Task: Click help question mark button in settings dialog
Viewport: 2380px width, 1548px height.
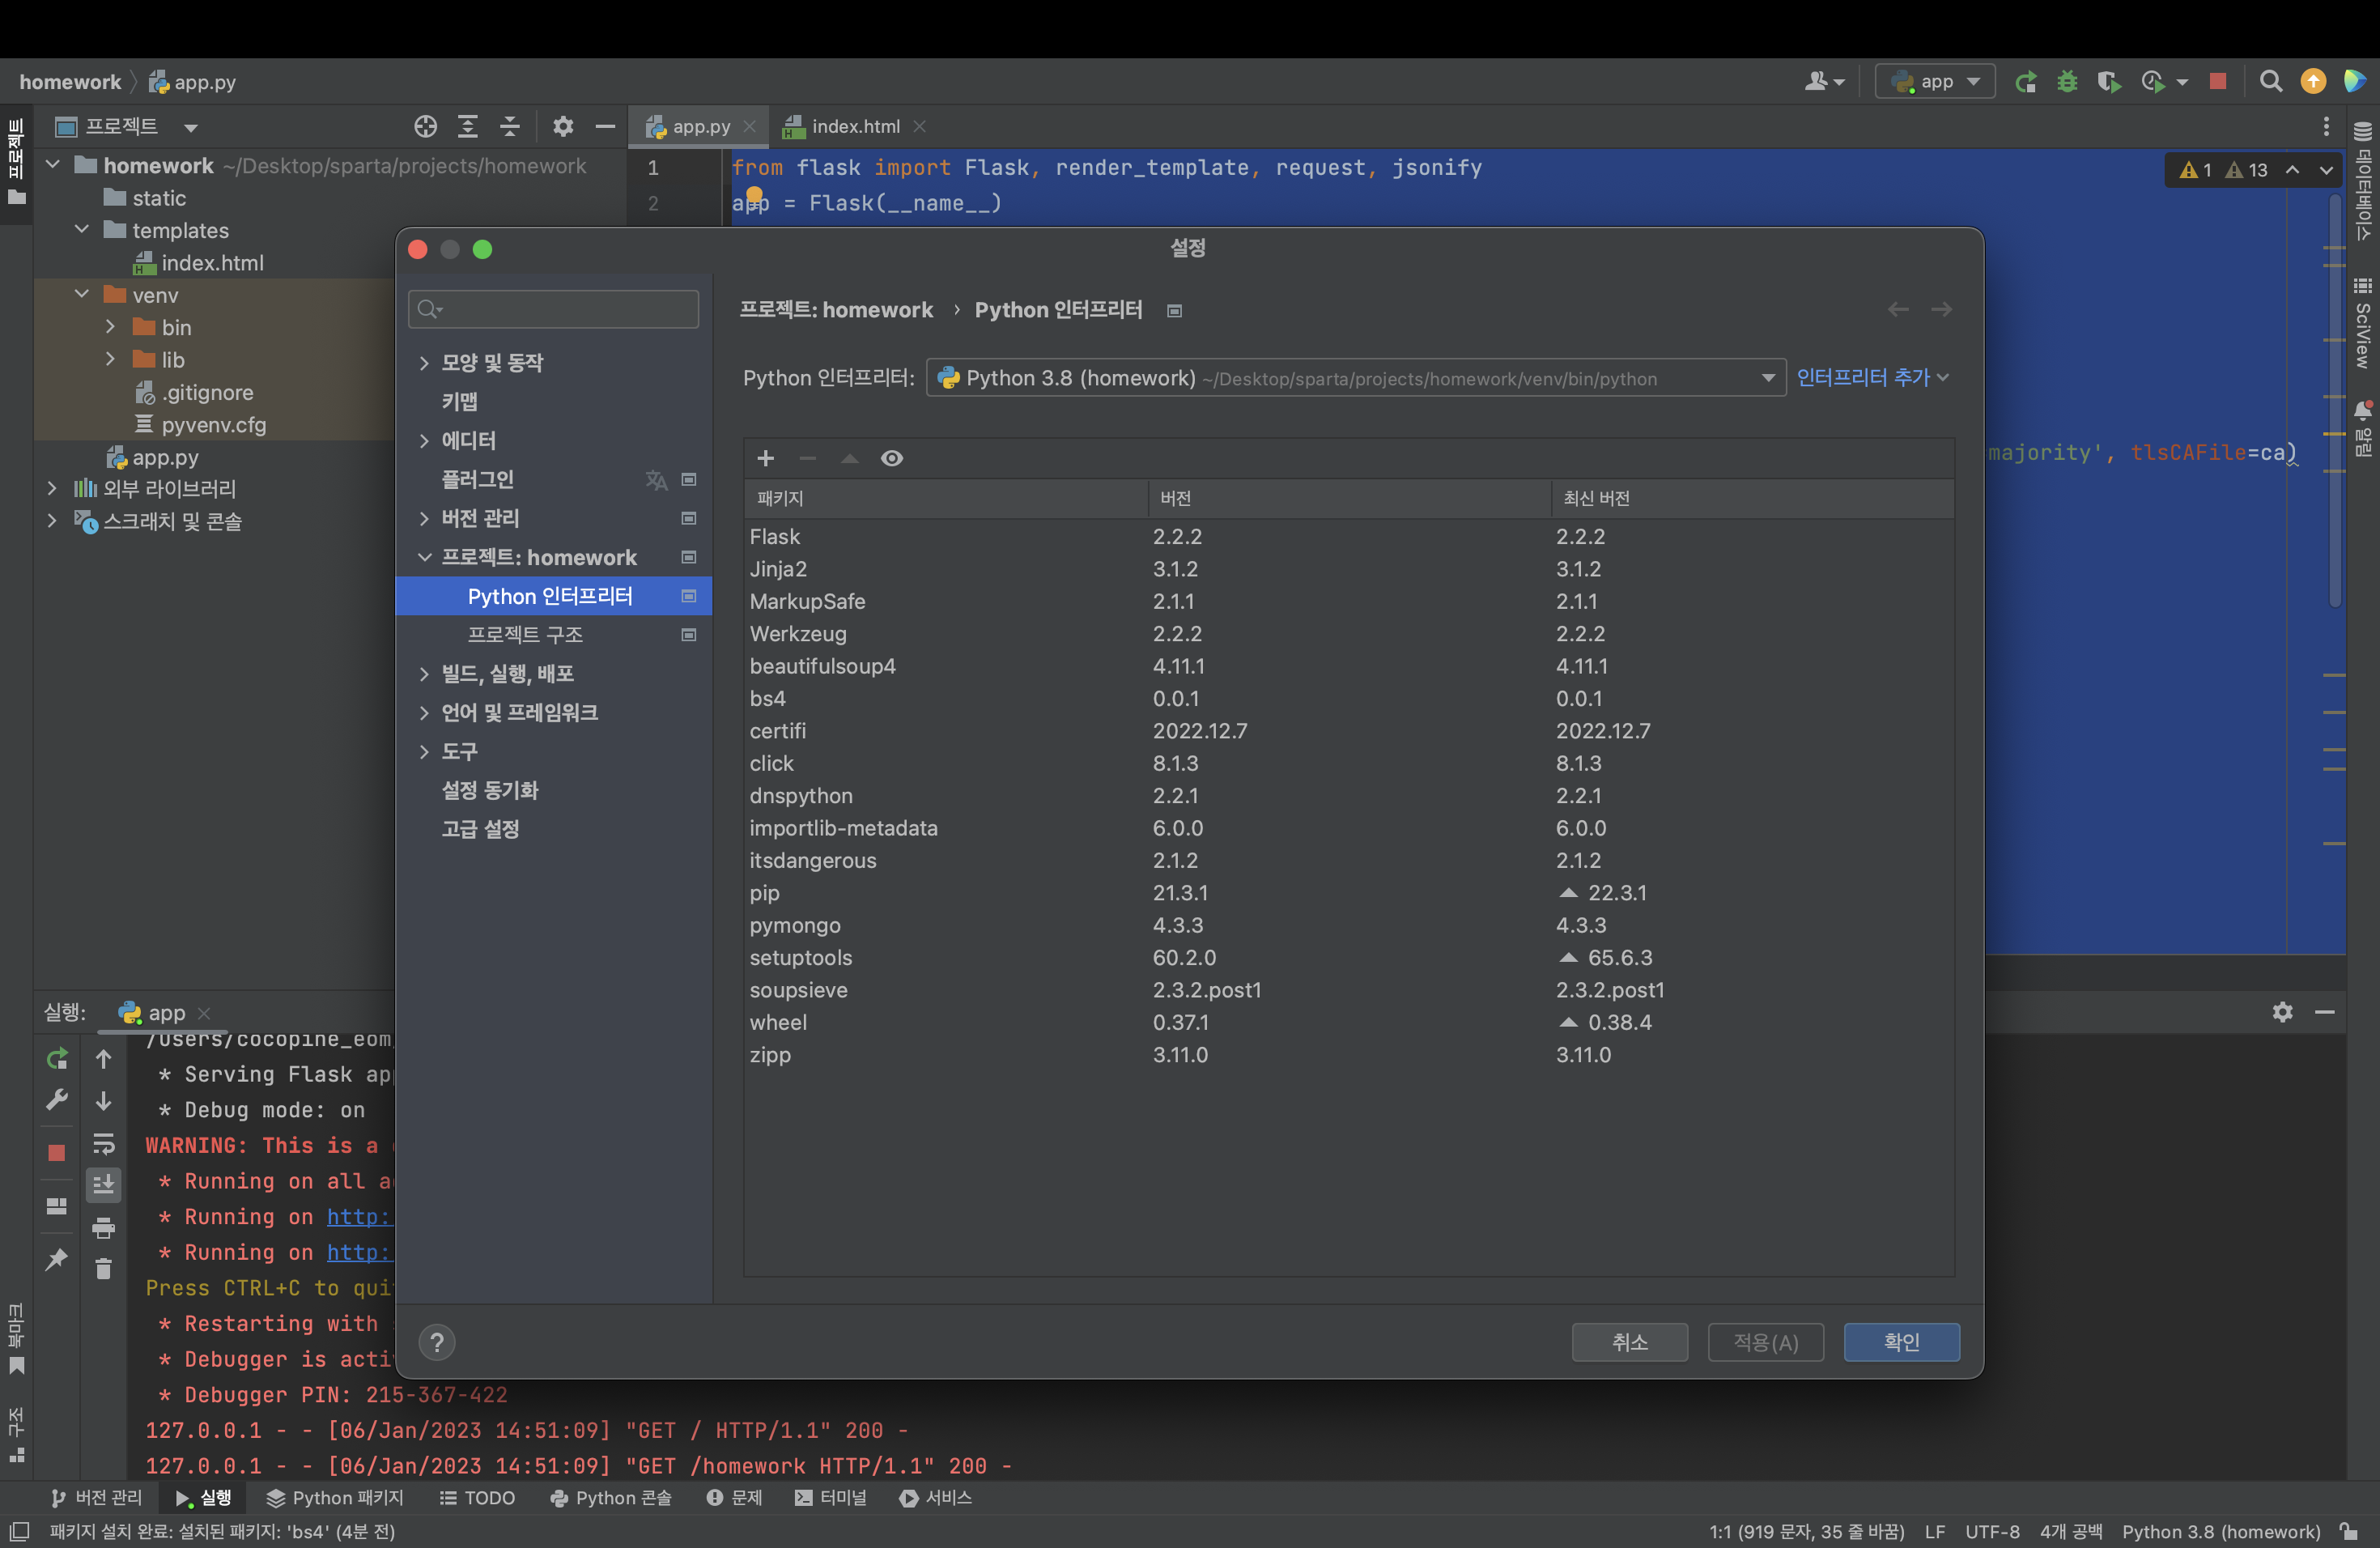Action: [x=437, y=1342]
